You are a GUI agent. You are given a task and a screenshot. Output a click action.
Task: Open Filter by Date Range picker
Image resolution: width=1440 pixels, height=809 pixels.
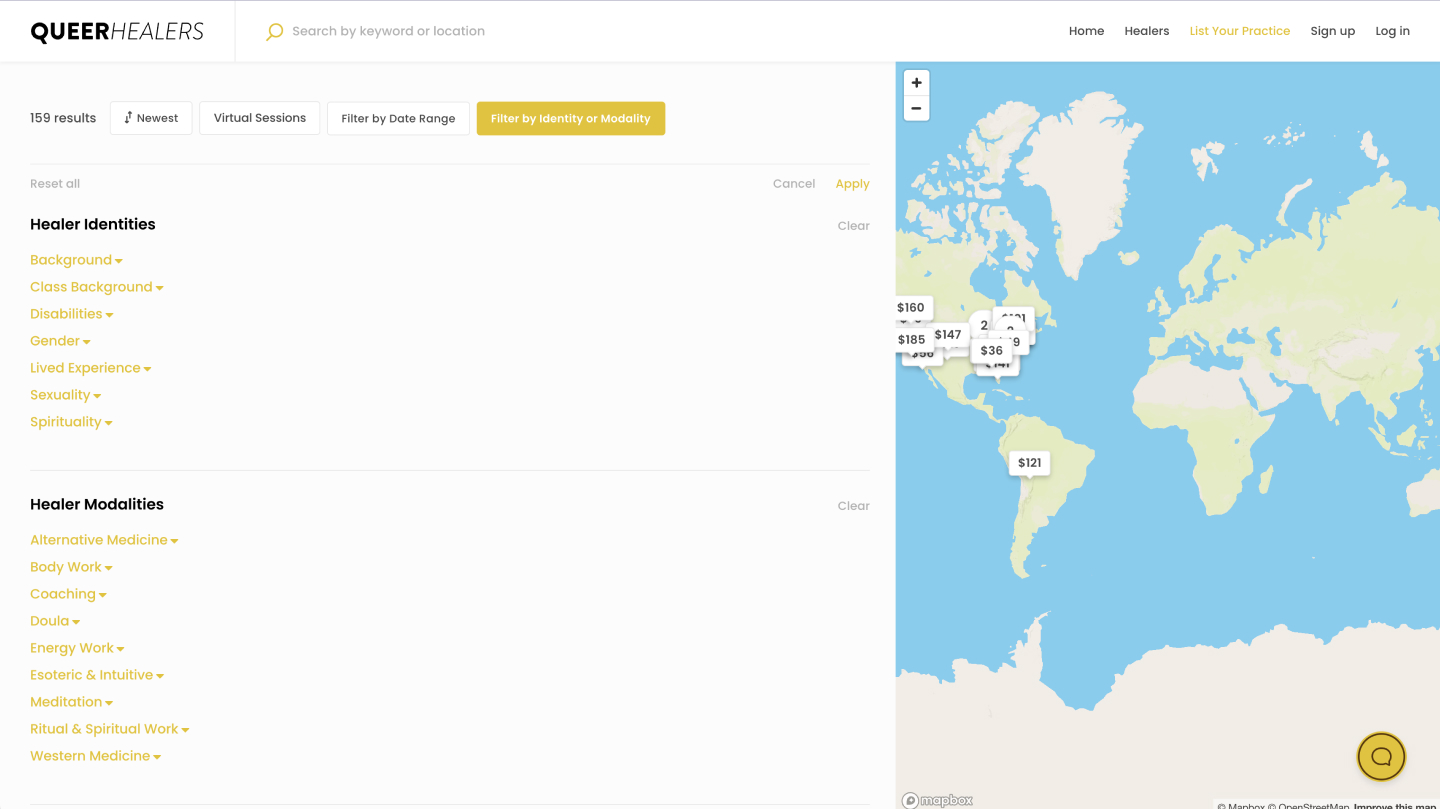click(398, 118)
